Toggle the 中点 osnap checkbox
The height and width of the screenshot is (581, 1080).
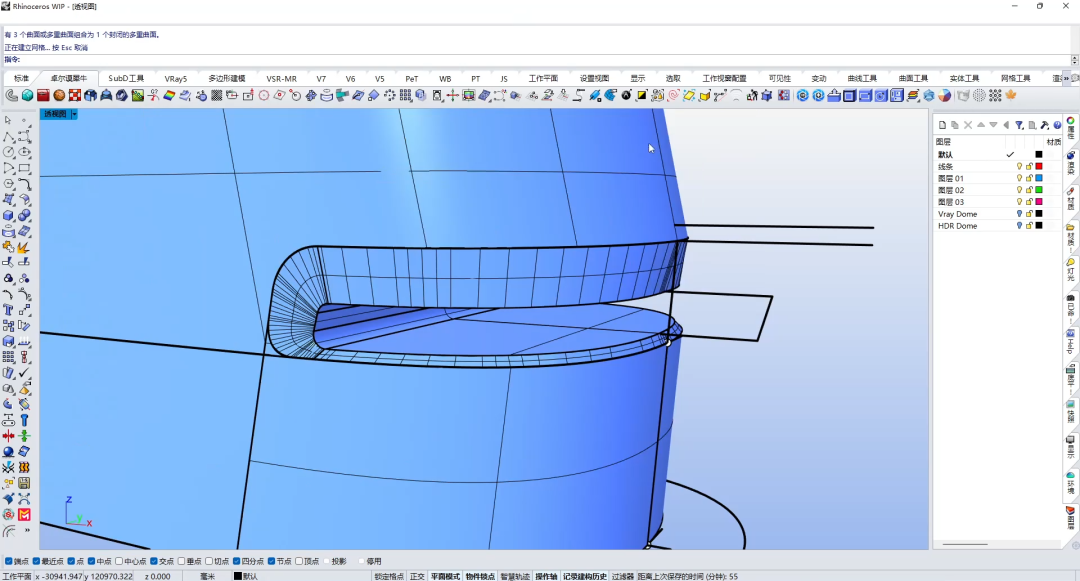click(x=92, y=561)
